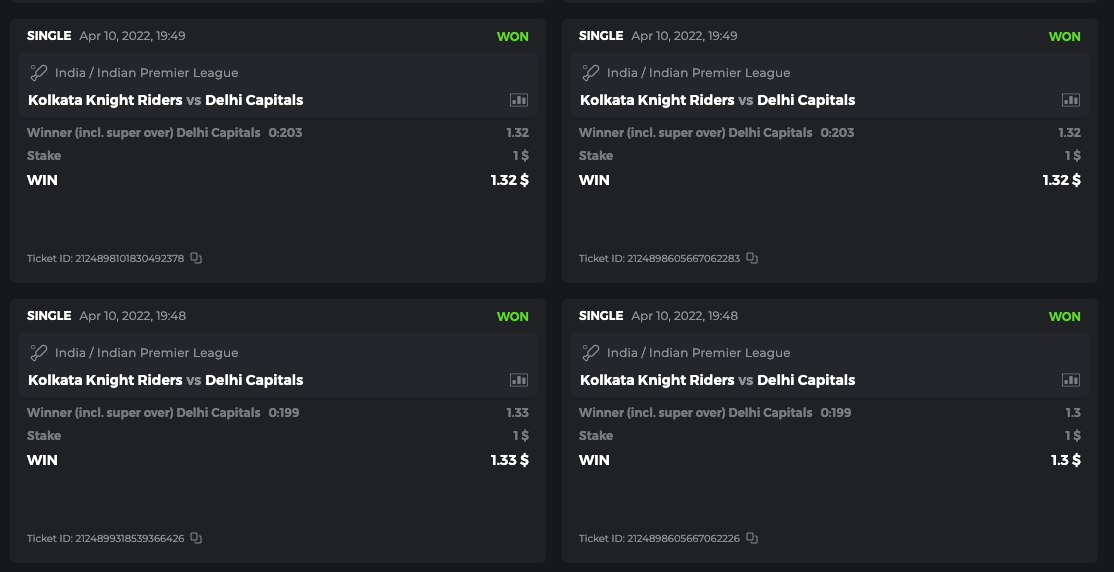1114x572 pixels.
Task: Open India / Indian Premier League on ticket 492378 card
Action: 146,73
